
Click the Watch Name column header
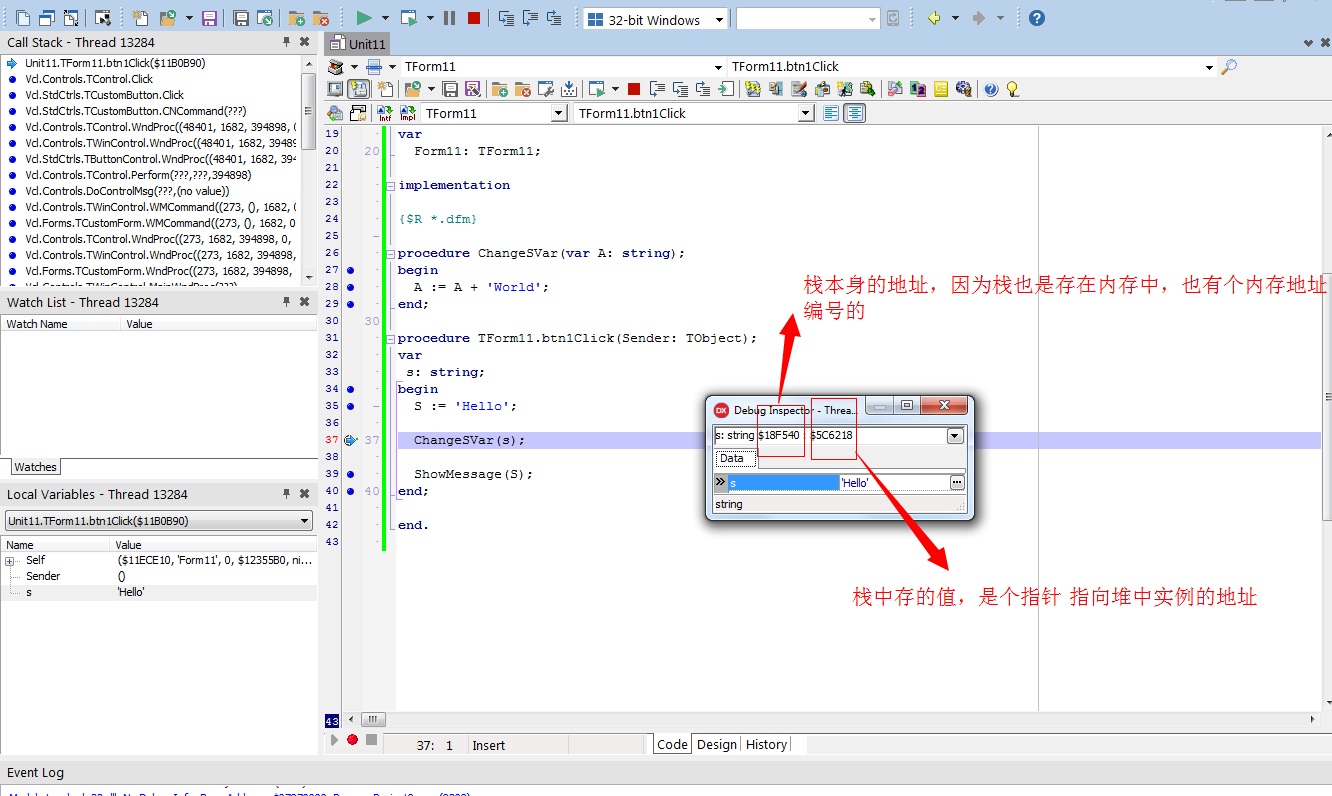61,324
